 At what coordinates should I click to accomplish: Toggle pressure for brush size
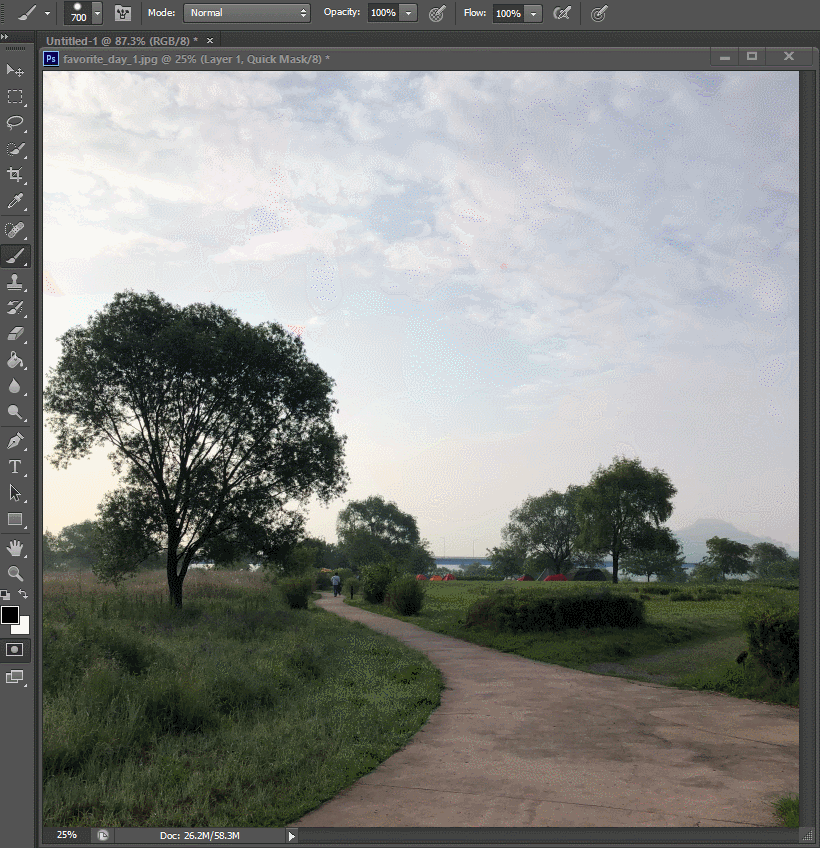point(598,14)
